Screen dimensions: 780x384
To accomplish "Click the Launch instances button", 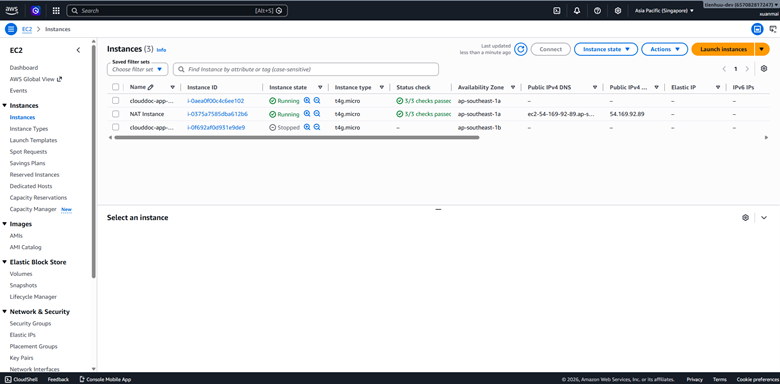I will (x=723, y=49).
